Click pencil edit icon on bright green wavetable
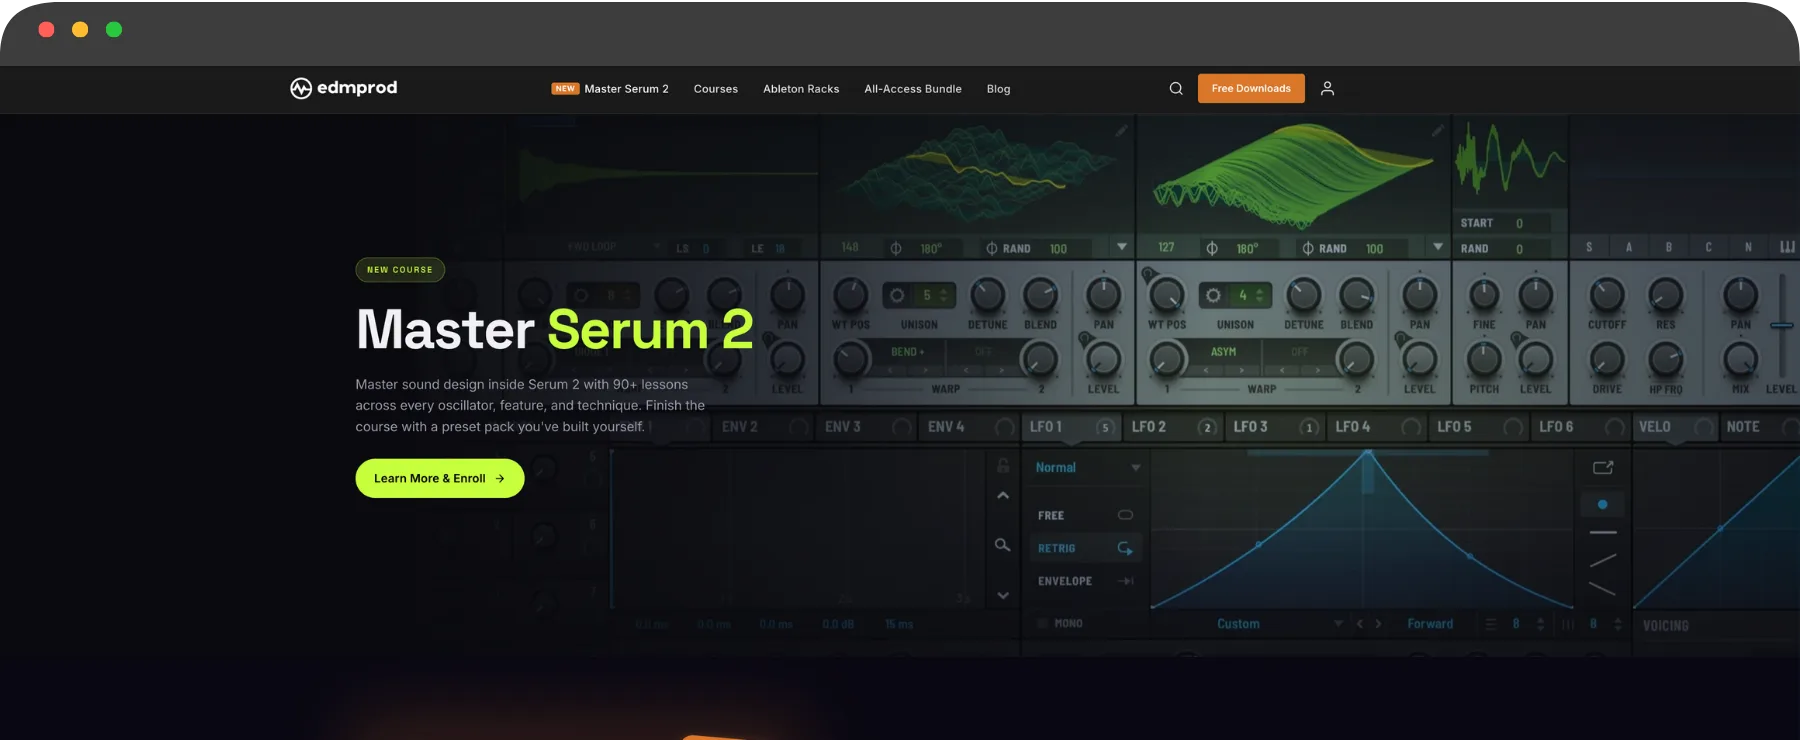This screenshot has width=1800, height=740. [1438, 130]
